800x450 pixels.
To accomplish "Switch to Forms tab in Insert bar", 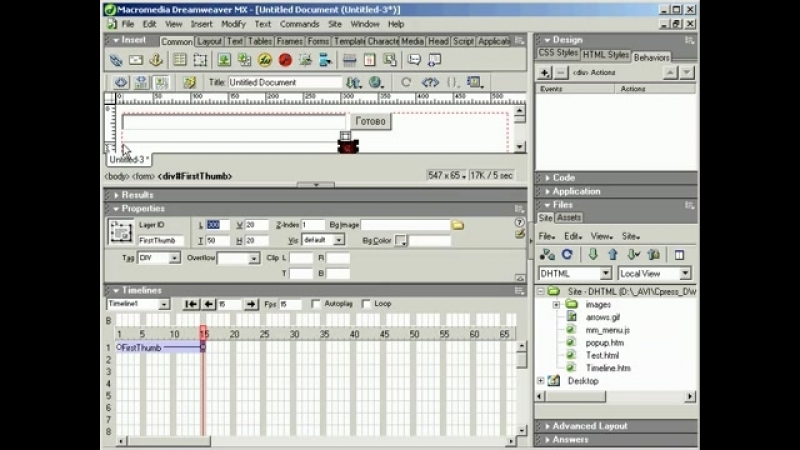I will [x=318, y=41].
